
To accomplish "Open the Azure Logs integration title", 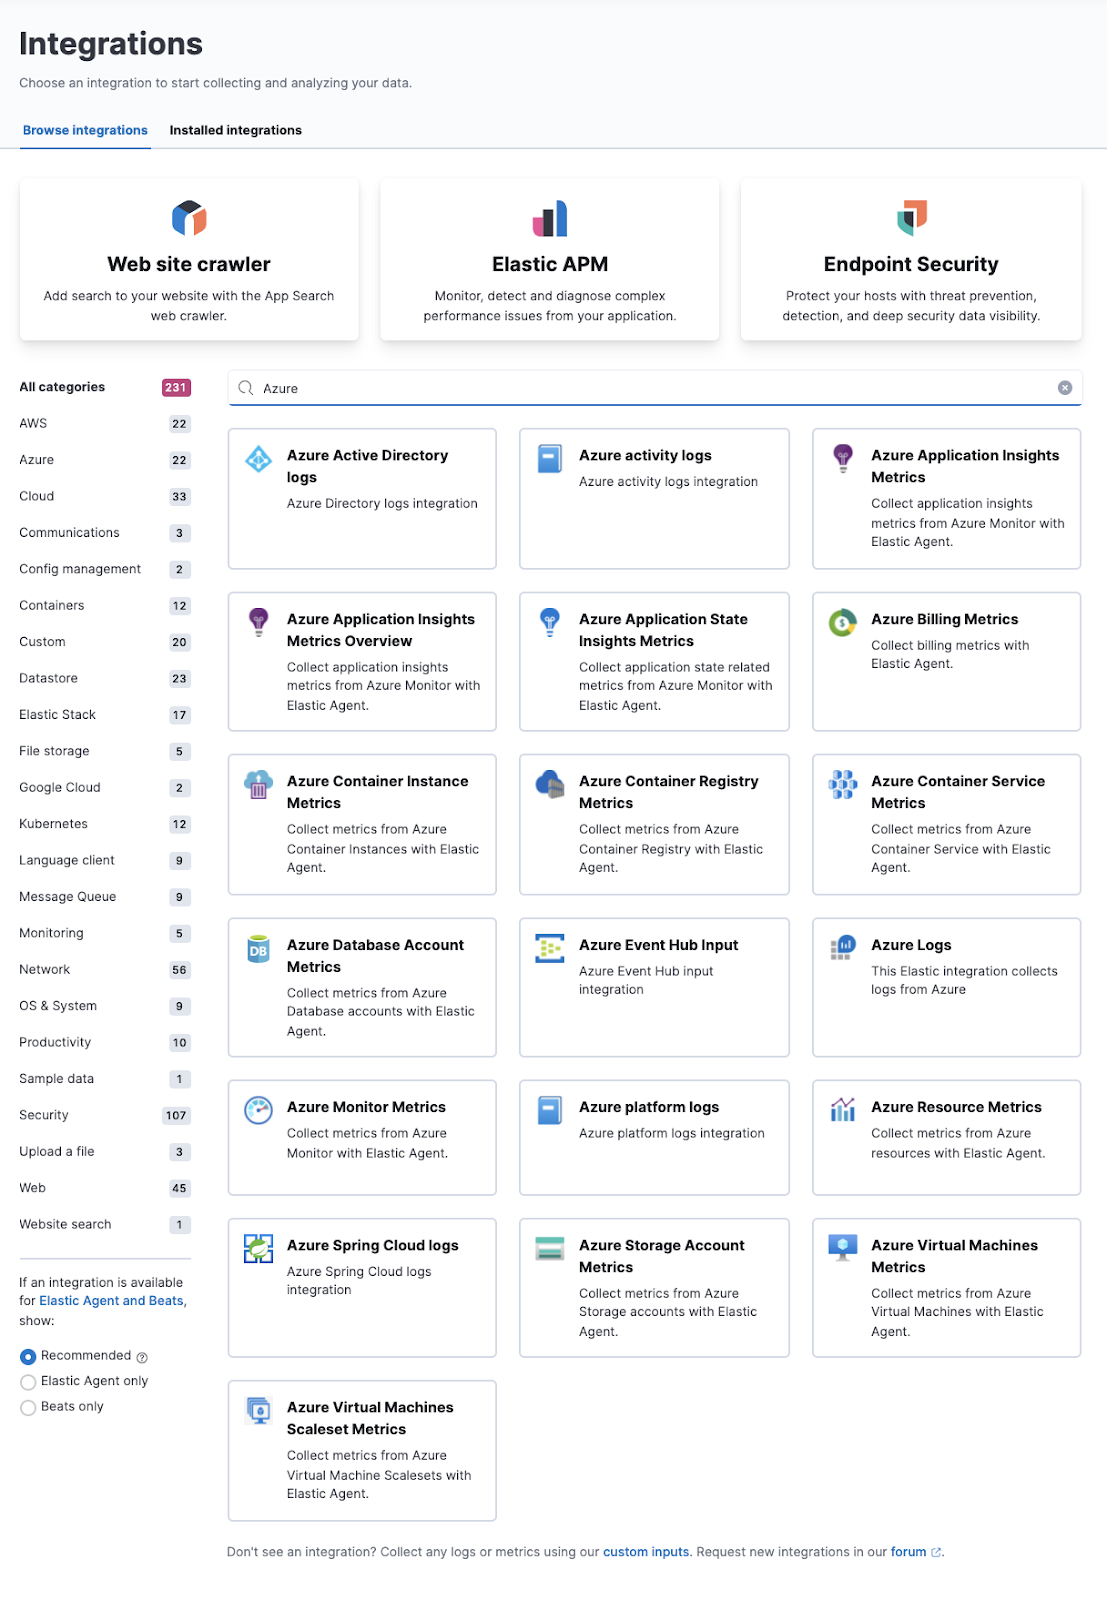I will point(911,945).
